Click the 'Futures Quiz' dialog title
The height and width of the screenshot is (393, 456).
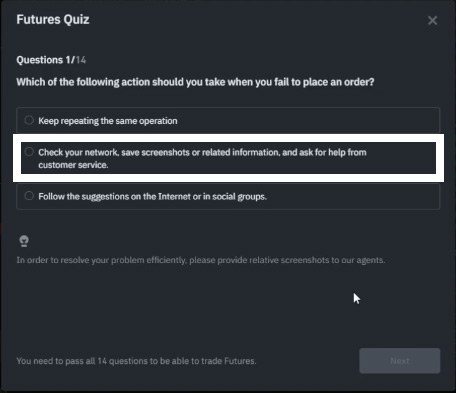[53, 19]
